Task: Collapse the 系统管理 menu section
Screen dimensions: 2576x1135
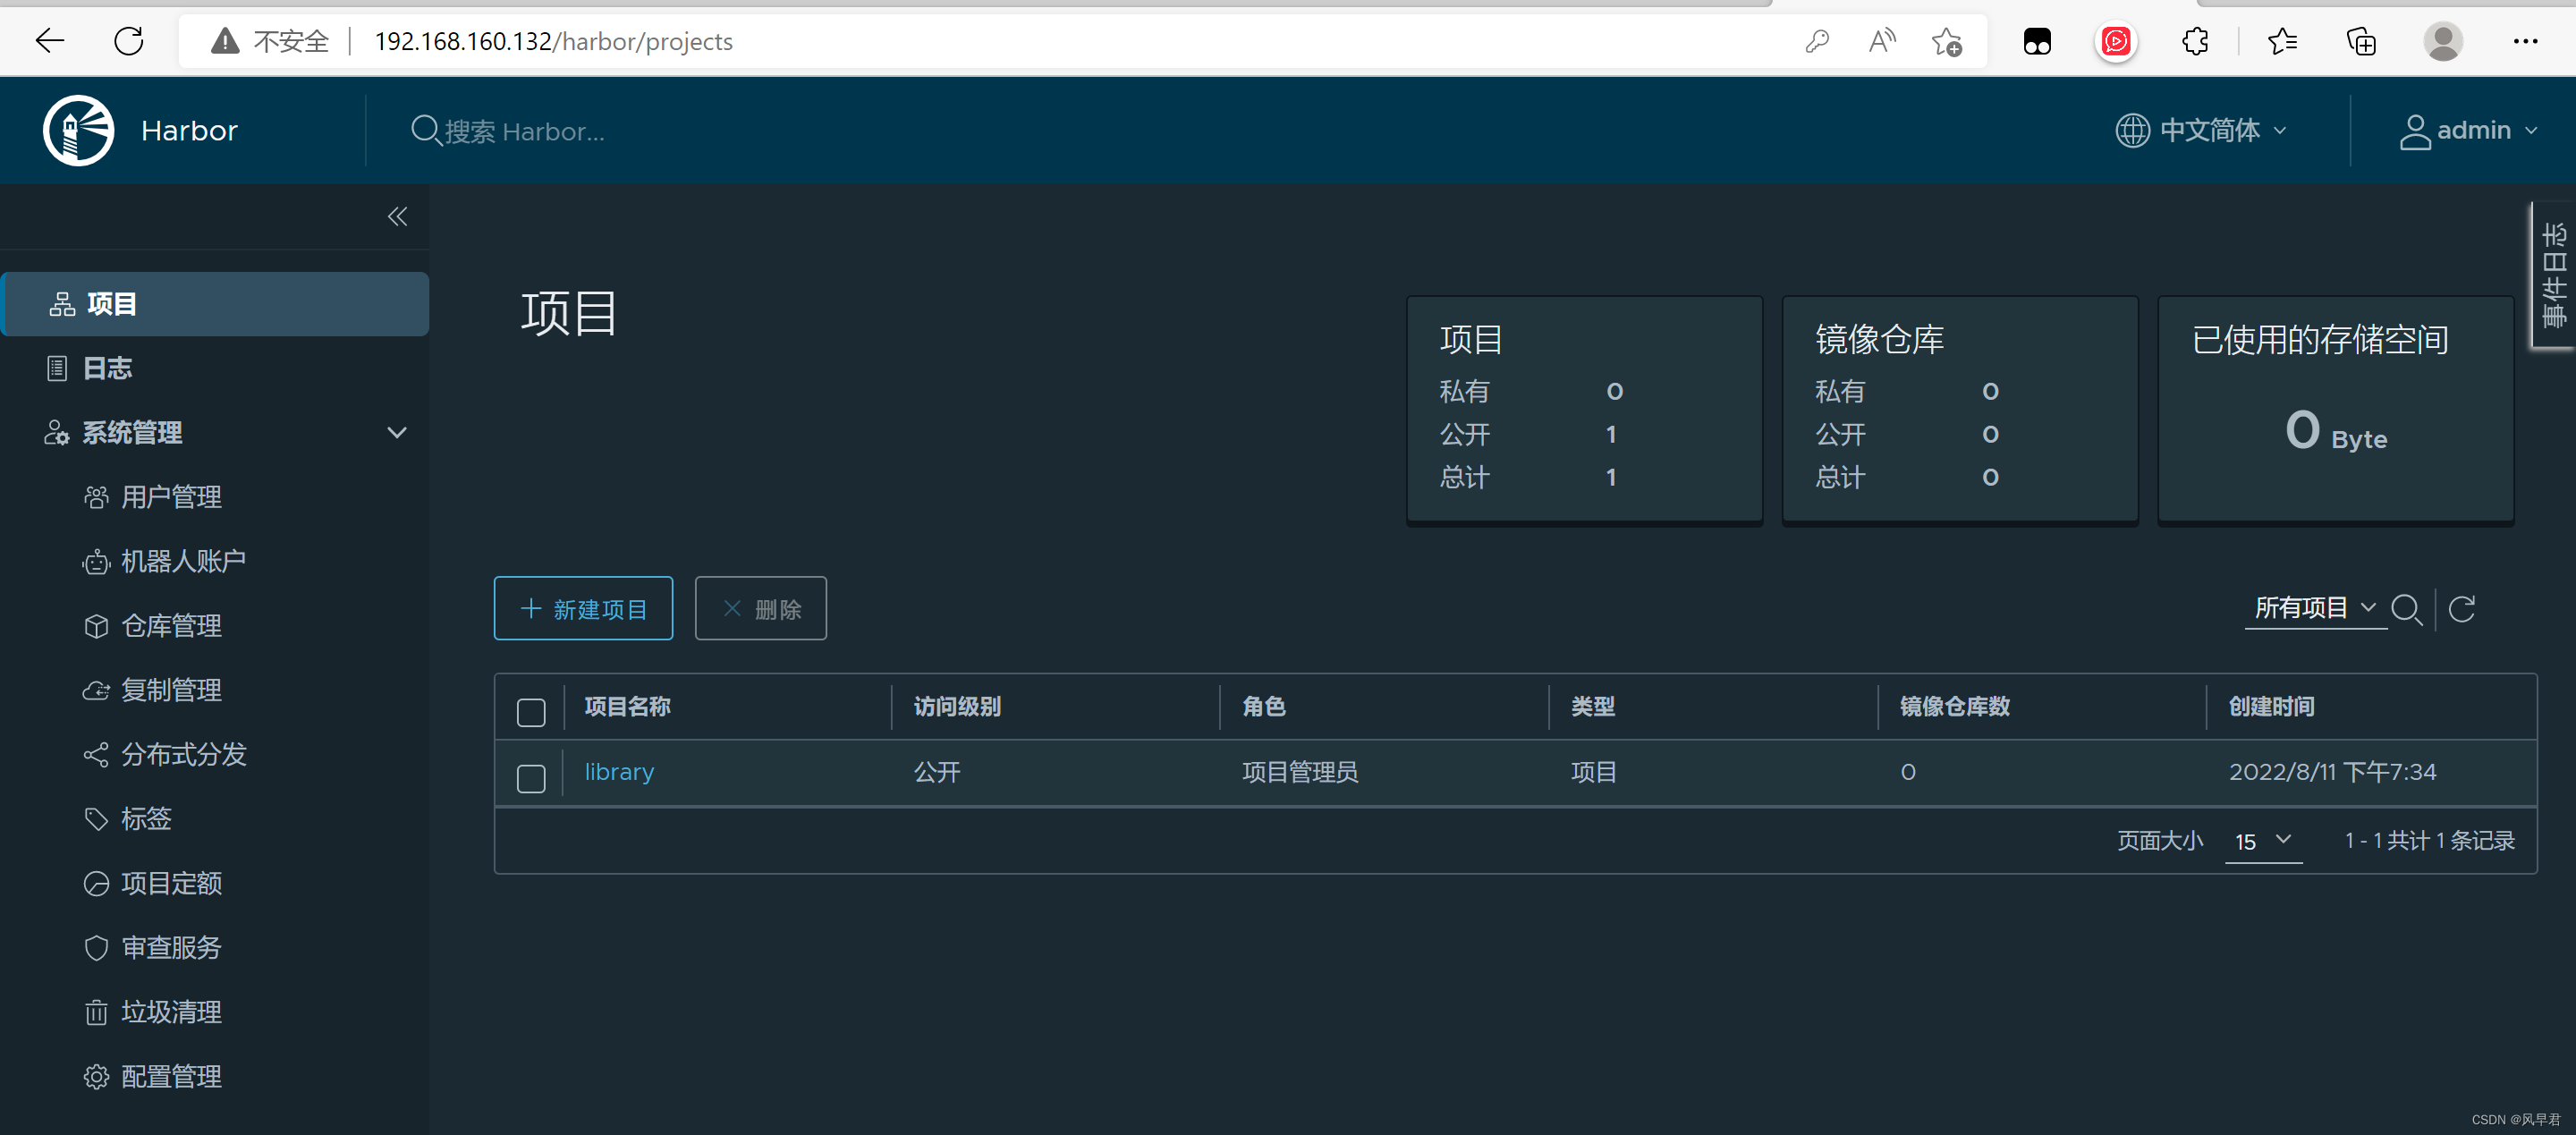Action: pyautogui.click(x=396, y=432)
